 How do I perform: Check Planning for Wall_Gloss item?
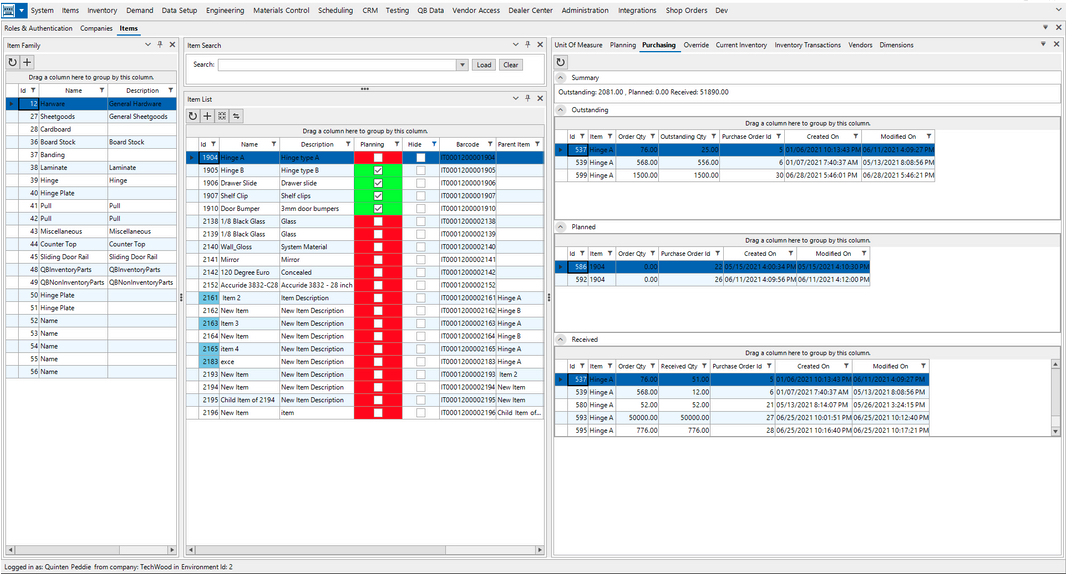pyautogui.click(x=378, y=247)
